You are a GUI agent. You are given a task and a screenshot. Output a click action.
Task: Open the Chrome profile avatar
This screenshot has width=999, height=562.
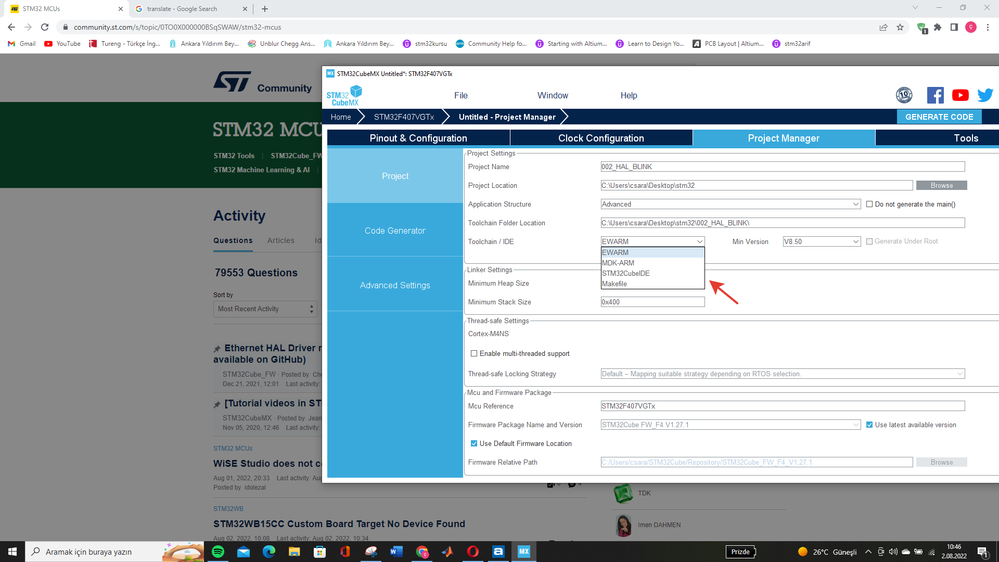pos(971,27)
